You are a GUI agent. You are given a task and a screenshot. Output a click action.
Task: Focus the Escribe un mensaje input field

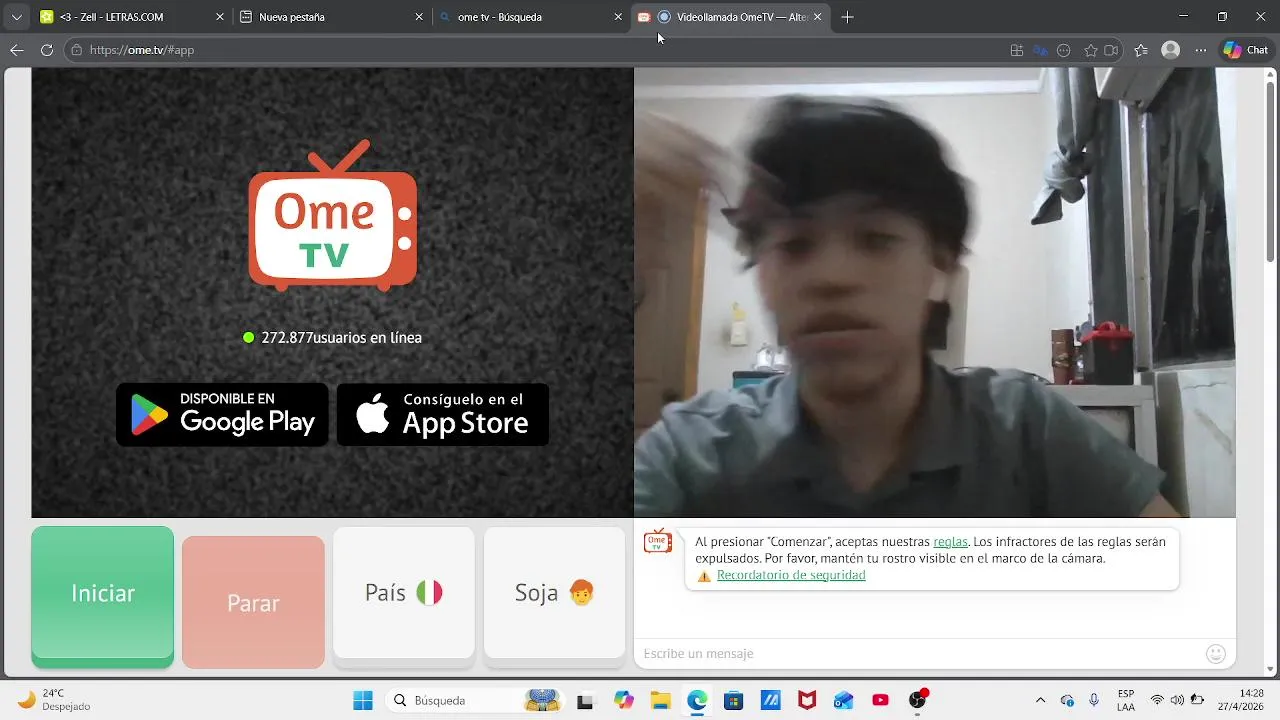point(920,653)
